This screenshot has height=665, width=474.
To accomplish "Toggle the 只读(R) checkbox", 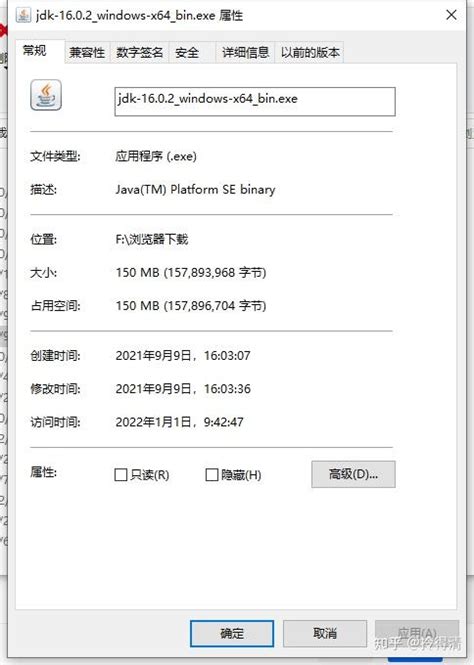I will click(121, 475).
